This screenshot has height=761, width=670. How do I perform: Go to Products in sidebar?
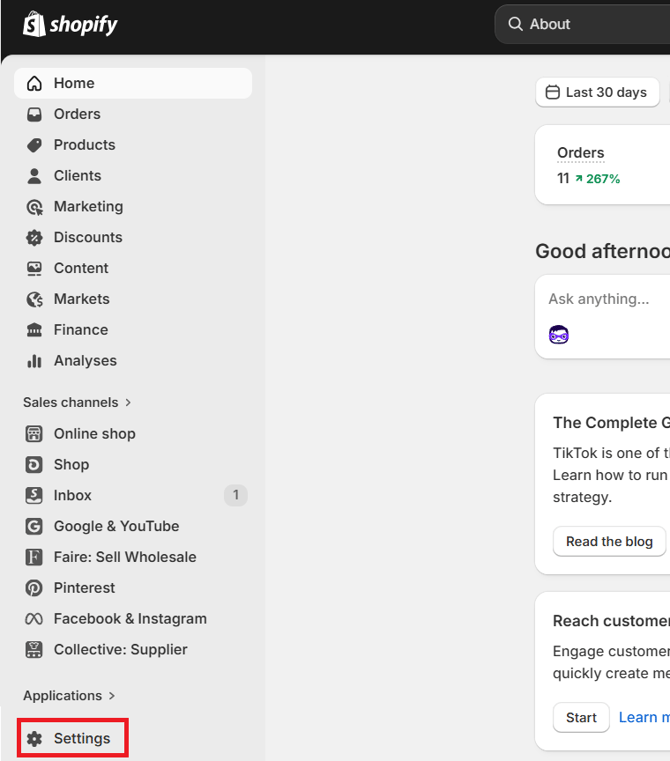coord(133,145)
